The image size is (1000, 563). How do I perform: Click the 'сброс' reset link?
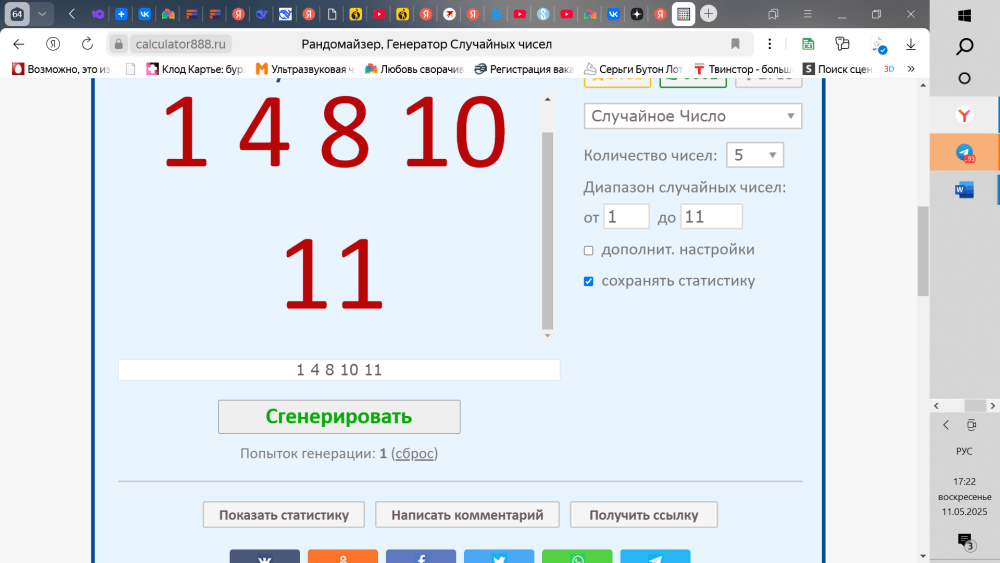pyautogui.click(x=414, y=454)
